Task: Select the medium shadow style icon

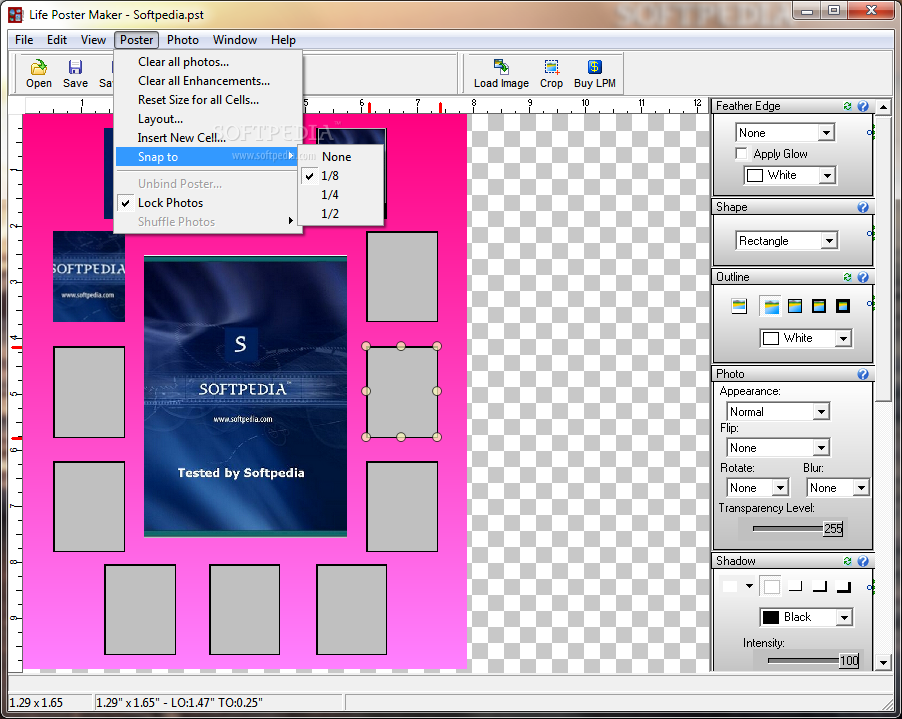Action: (x=820, y=587)
